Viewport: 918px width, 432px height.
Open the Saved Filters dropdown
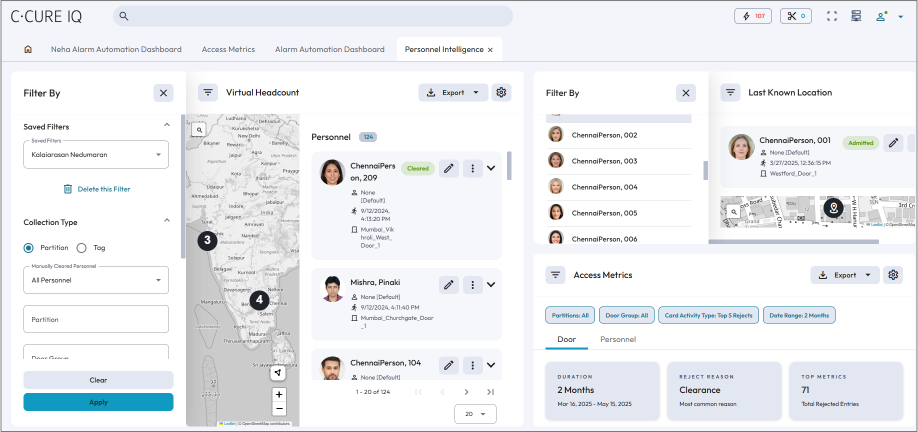coord(96,155)
